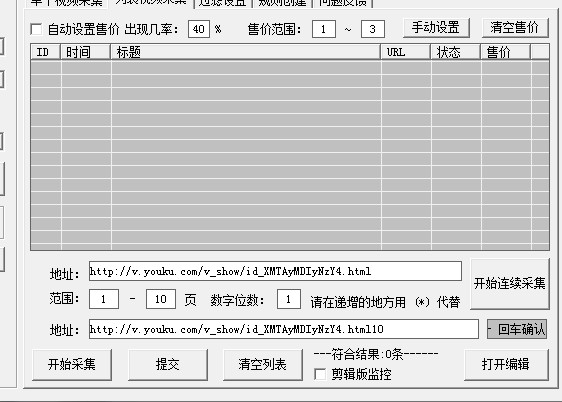Click the 售价 column header
The image size is (562, 402).
(x=506, y=52)
